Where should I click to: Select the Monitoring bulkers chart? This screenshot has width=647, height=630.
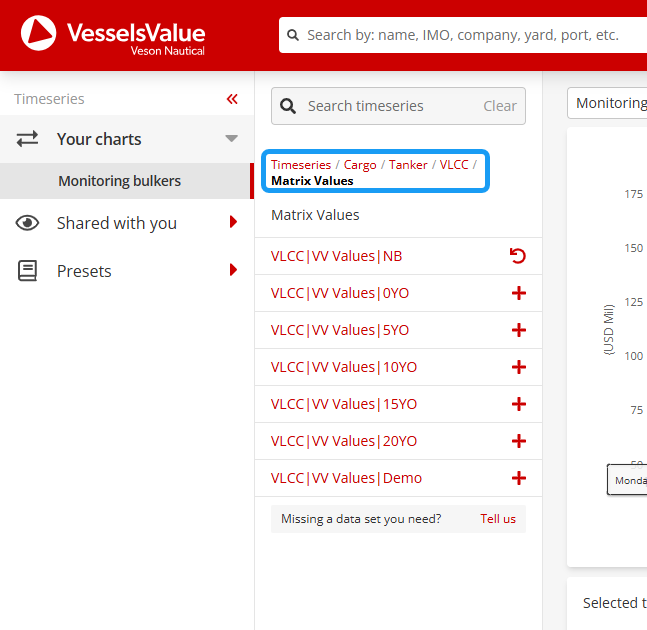119,181
